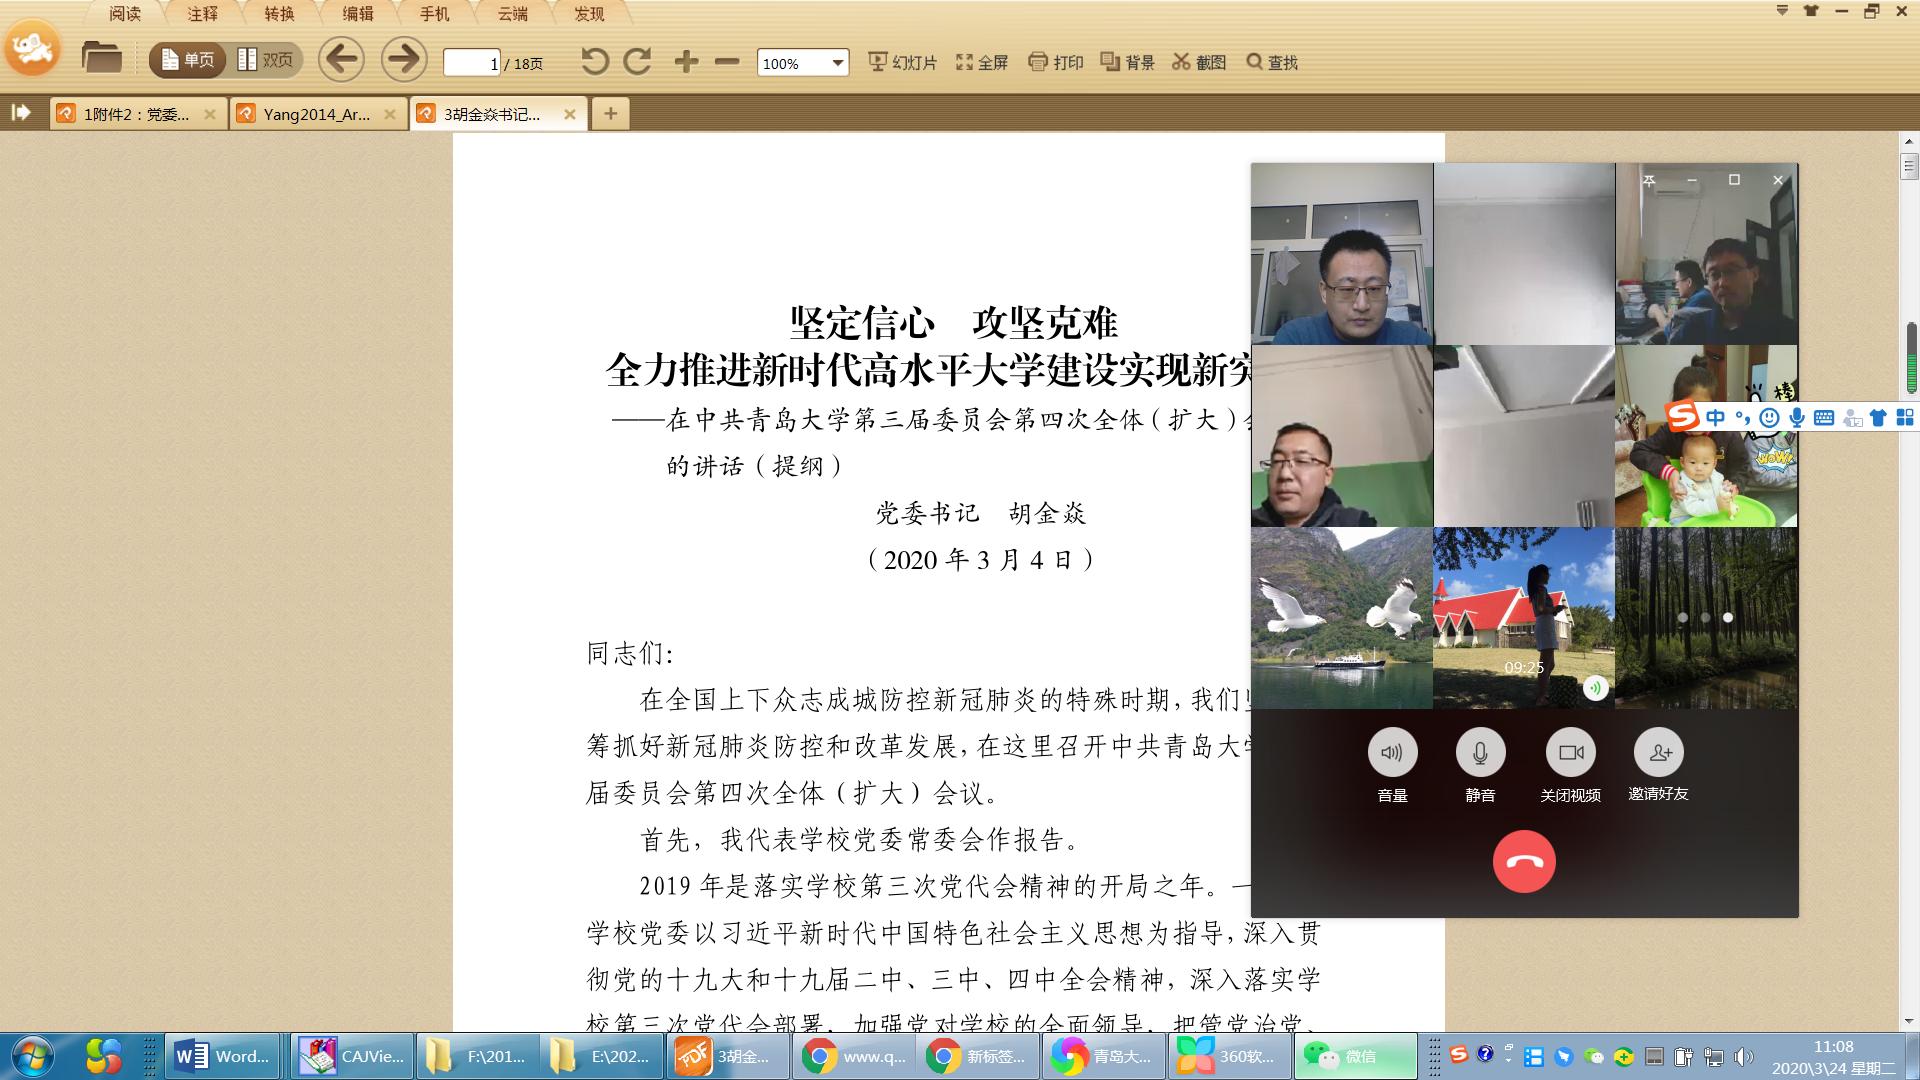Zoom in with the plus icon
The image size is (1920, 1080).
686,62
